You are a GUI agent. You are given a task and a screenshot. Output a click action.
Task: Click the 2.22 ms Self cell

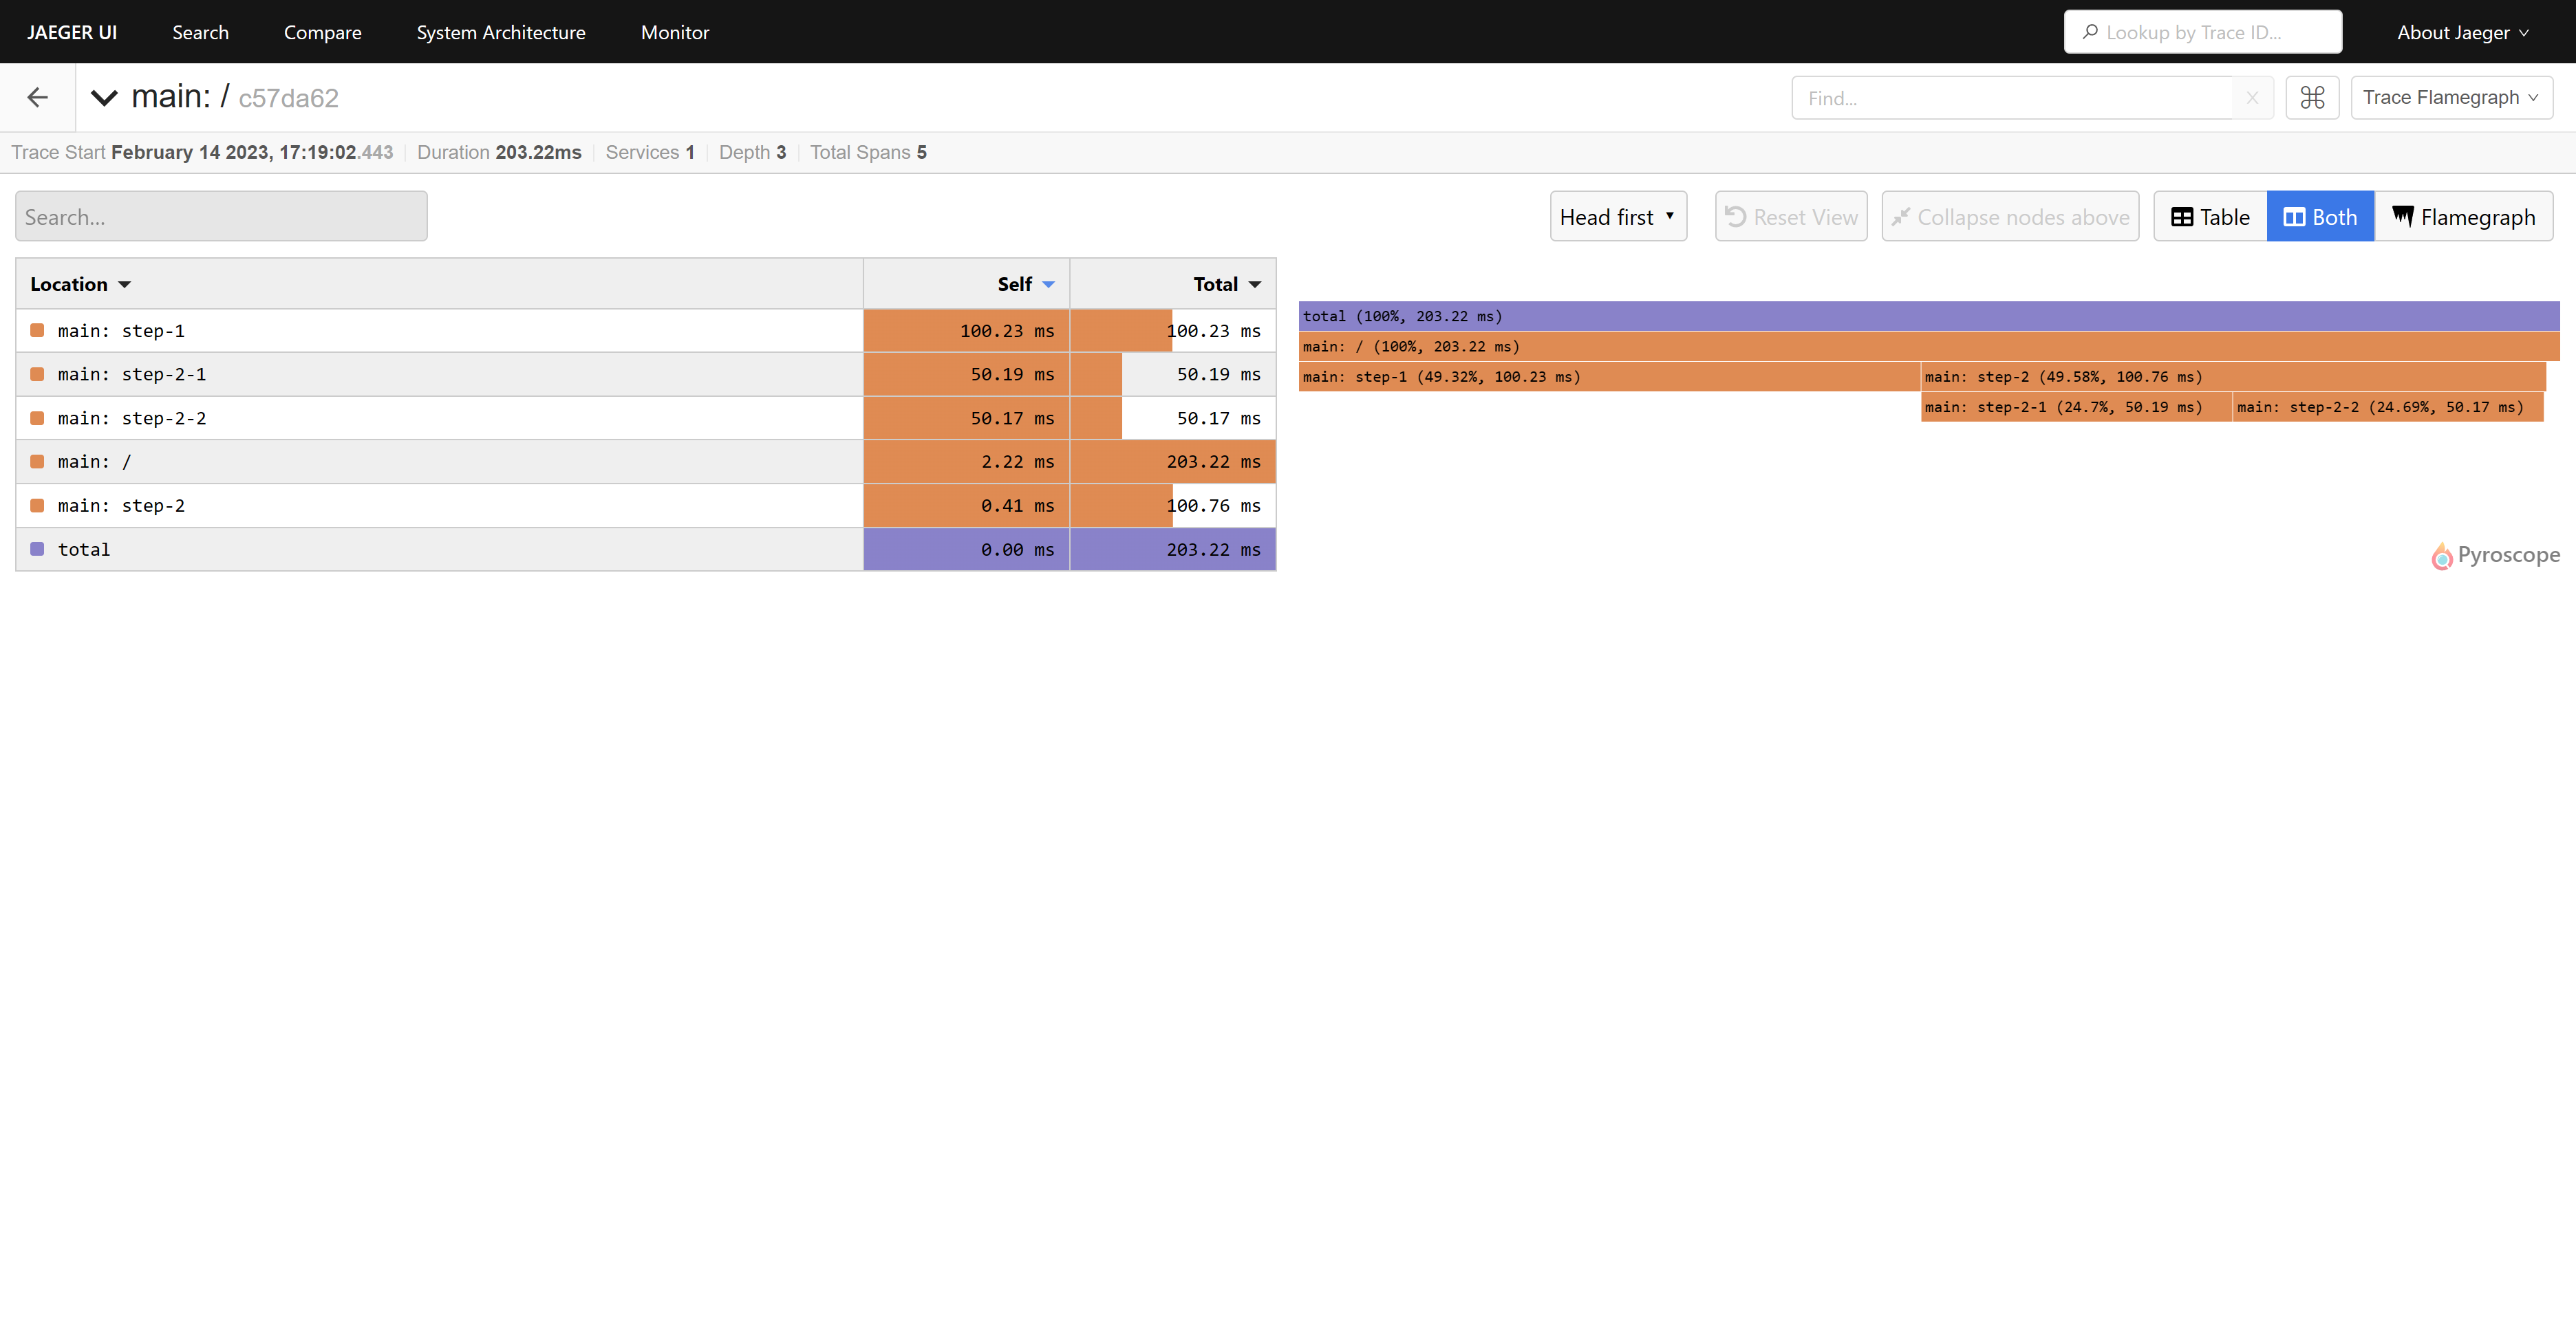click(966, 461)
